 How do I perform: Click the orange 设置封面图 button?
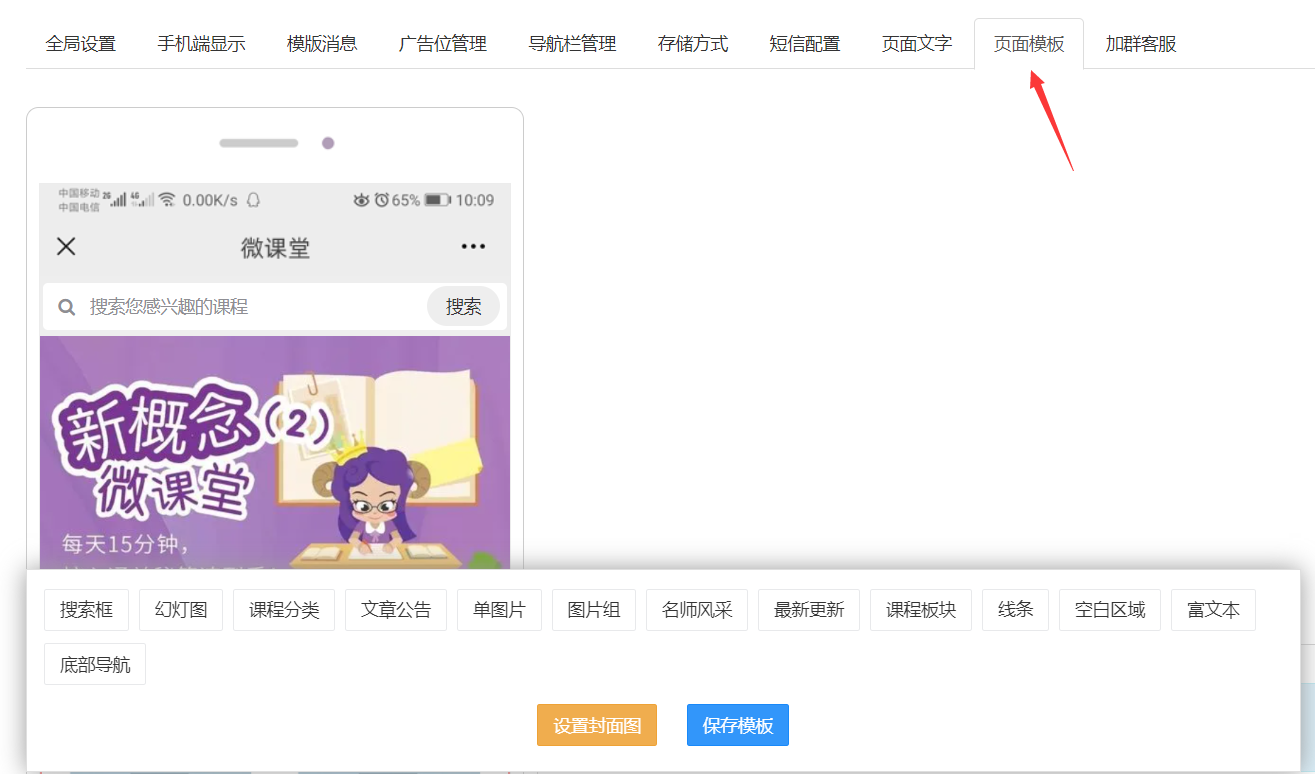[597, 725]
